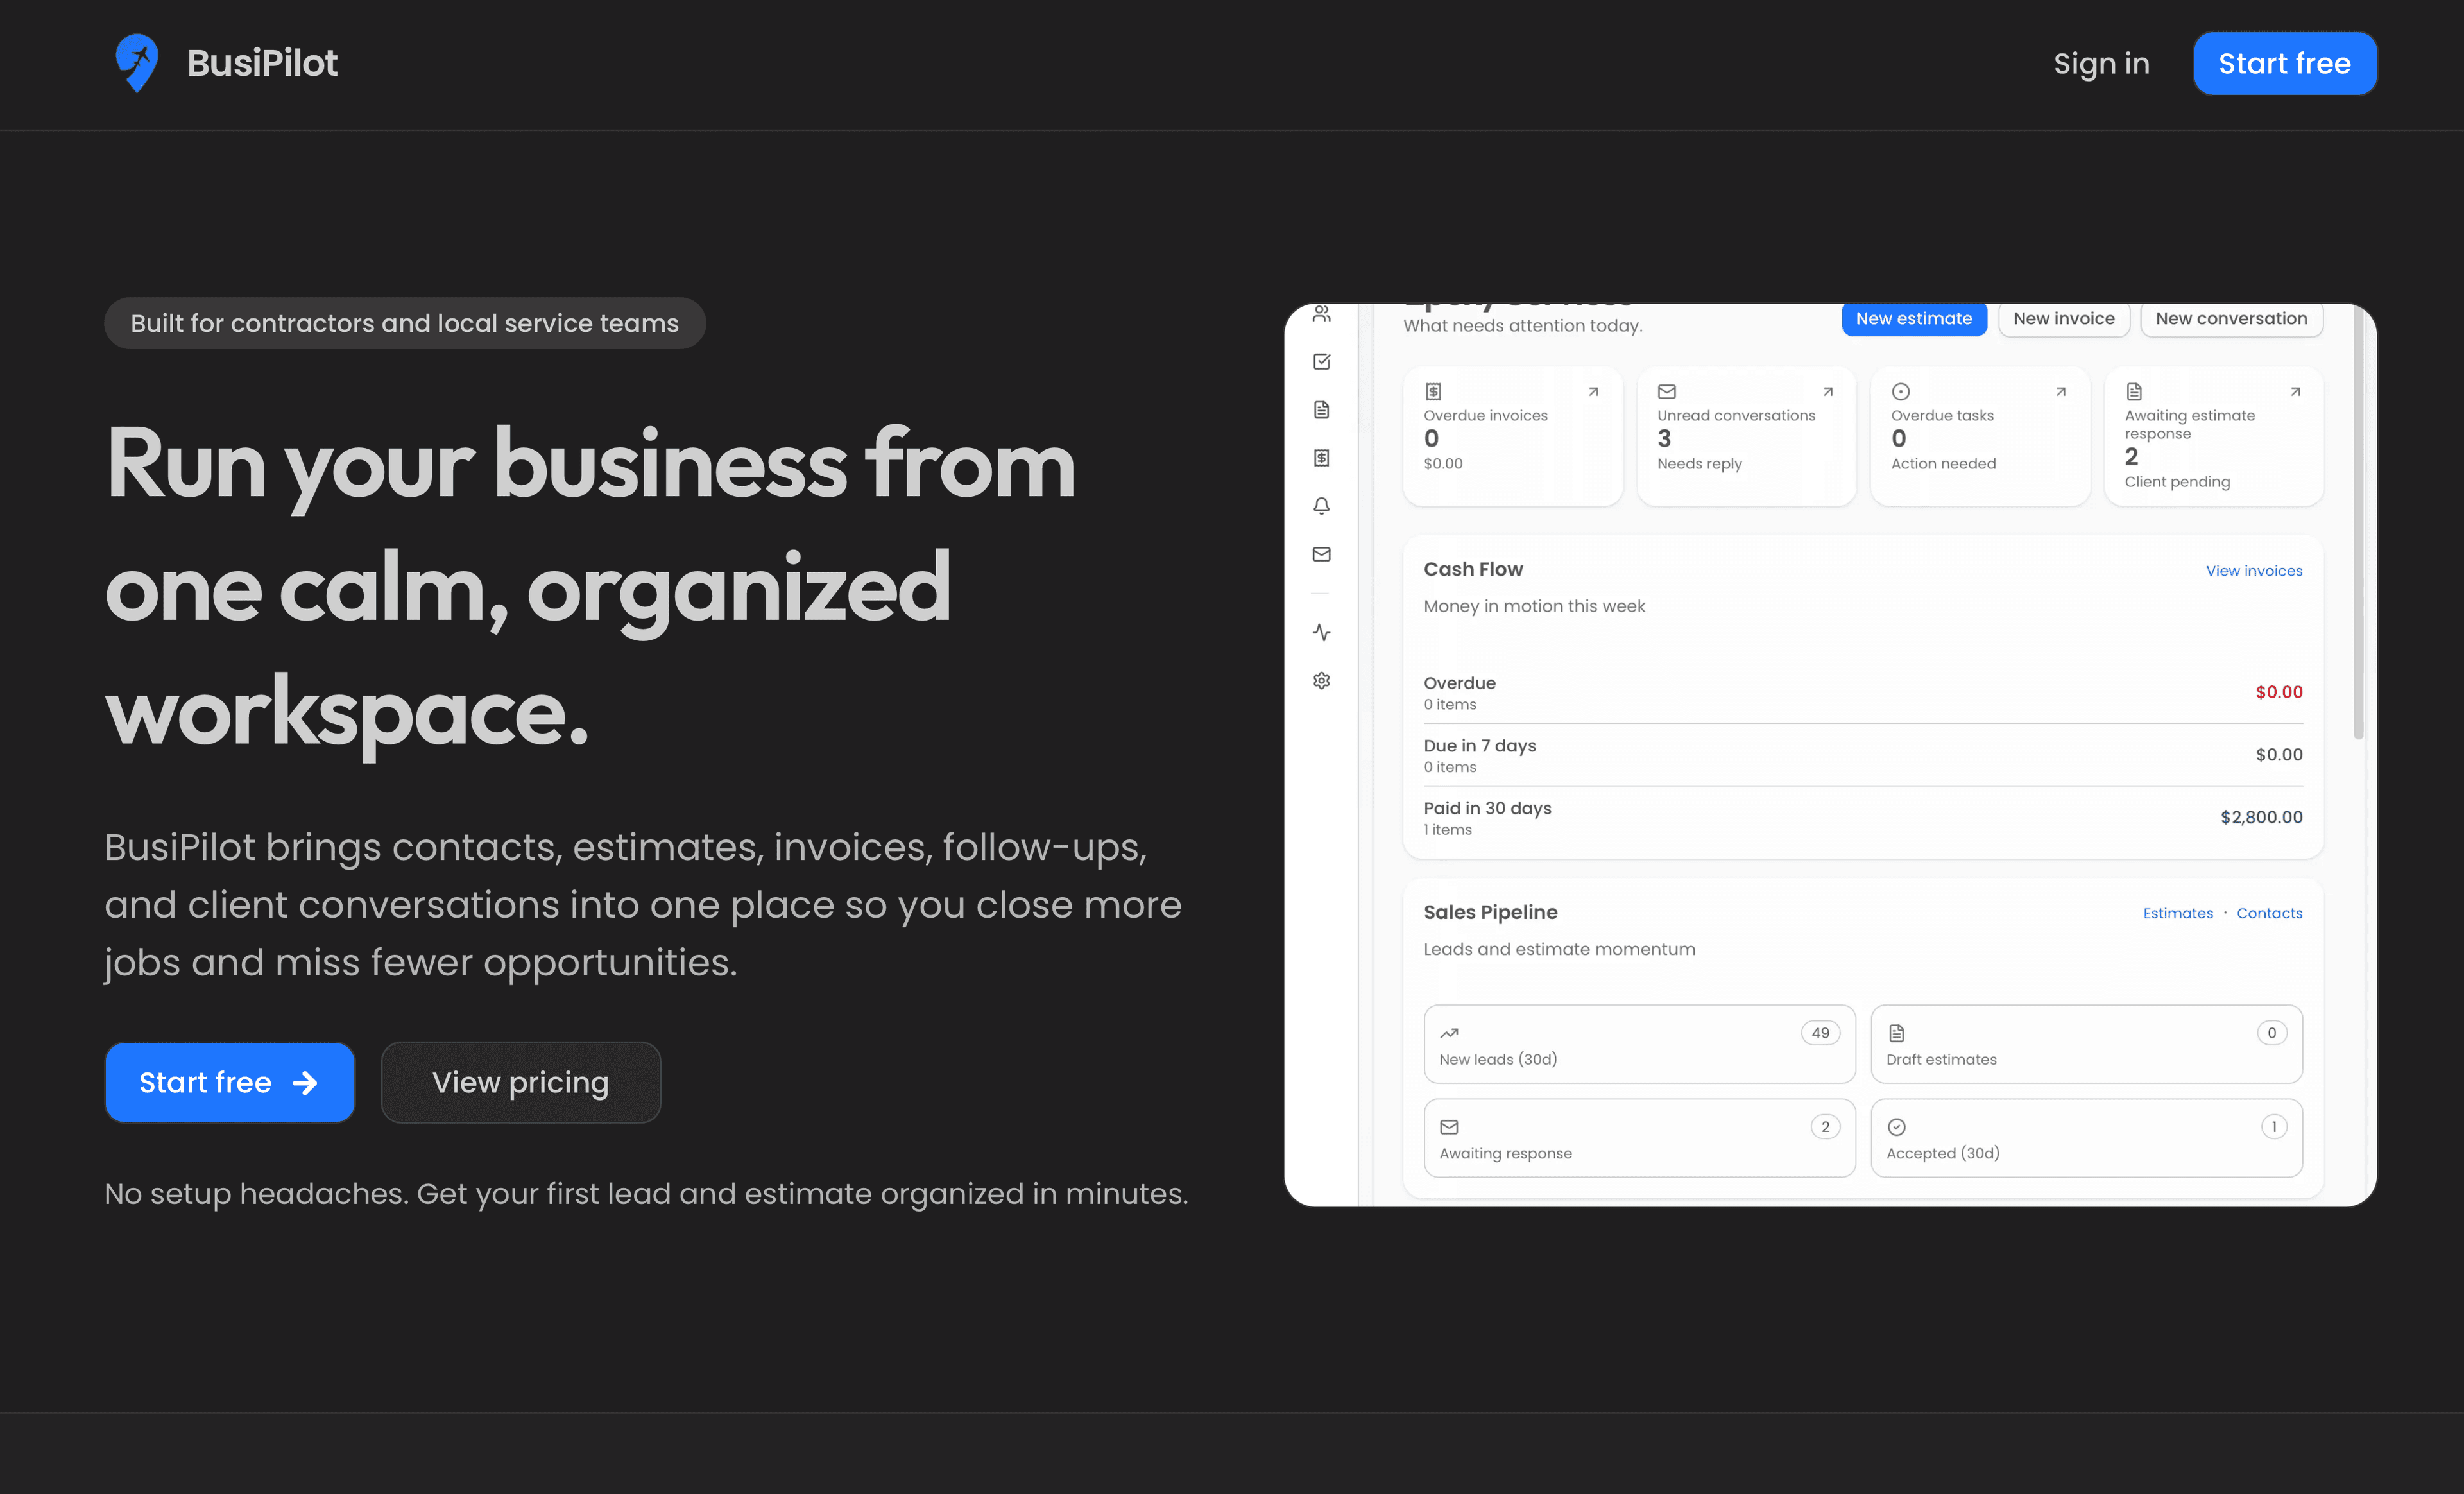2464x1494 pixels.
Task: Open the conversations mail icon in sidebar
Action: pyautogui.click(x=1321, y=554)
